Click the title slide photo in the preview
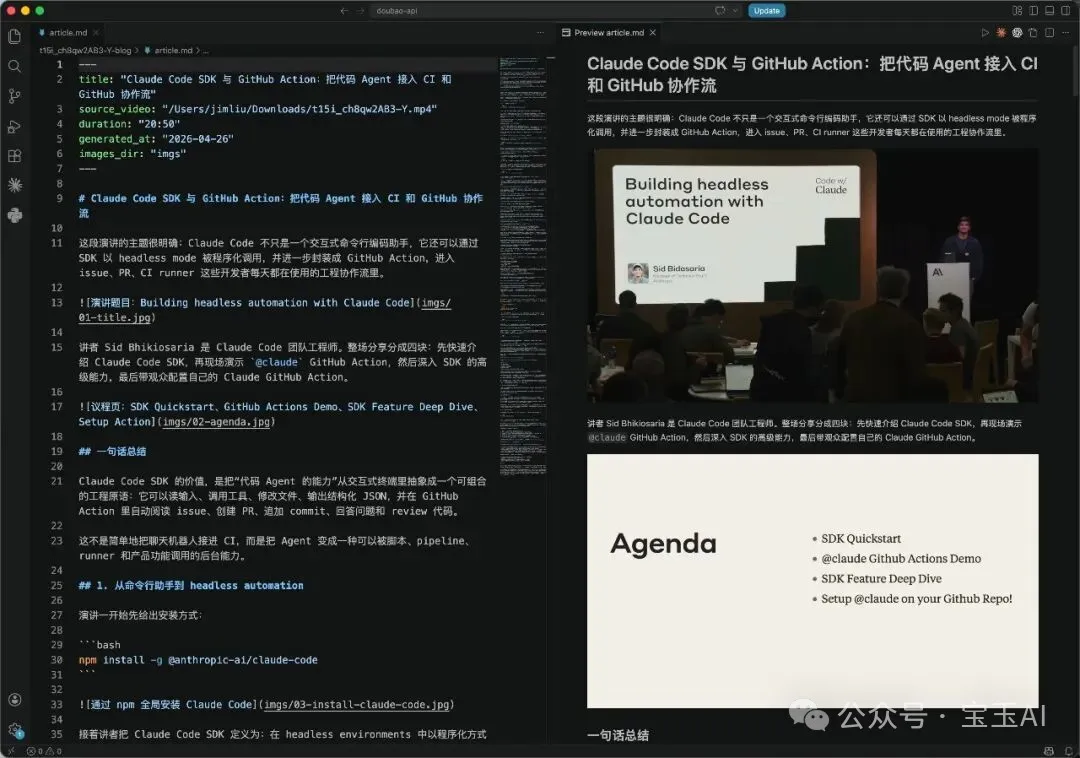This screenshot has height=758, width=1080. point(813,275)
